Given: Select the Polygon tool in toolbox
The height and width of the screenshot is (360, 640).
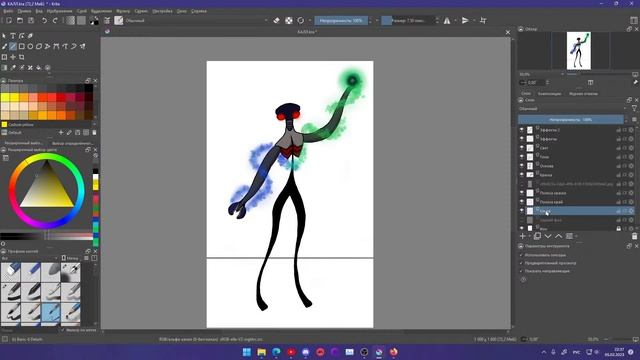Looking at the screenshot, I should (x=39, y=47).
